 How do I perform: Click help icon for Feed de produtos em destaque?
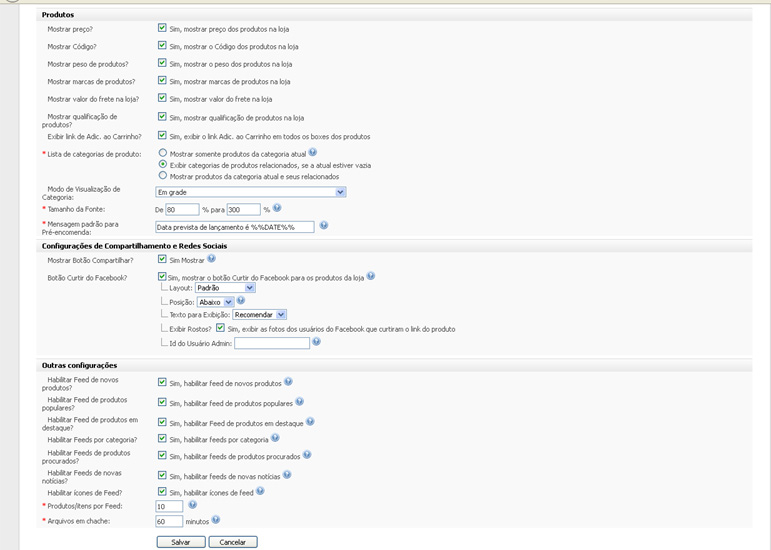tap(310, 422)
